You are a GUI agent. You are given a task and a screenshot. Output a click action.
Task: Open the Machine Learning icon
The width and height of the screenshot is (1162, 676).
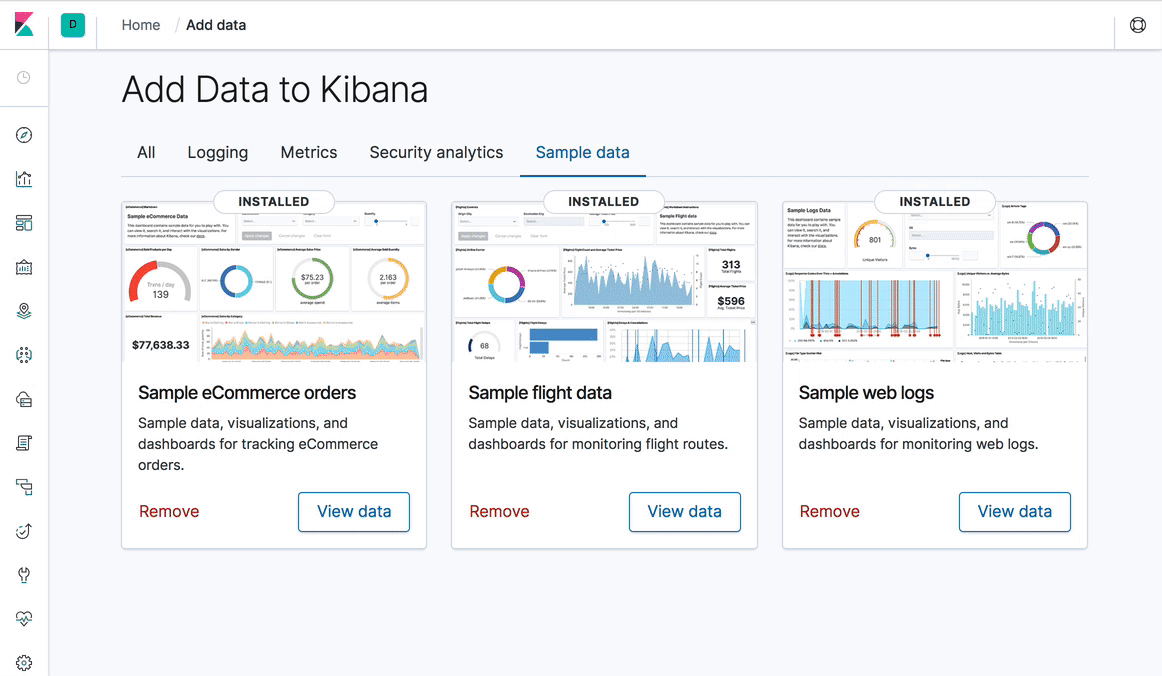pyautogui.click(x=24, y=354)
